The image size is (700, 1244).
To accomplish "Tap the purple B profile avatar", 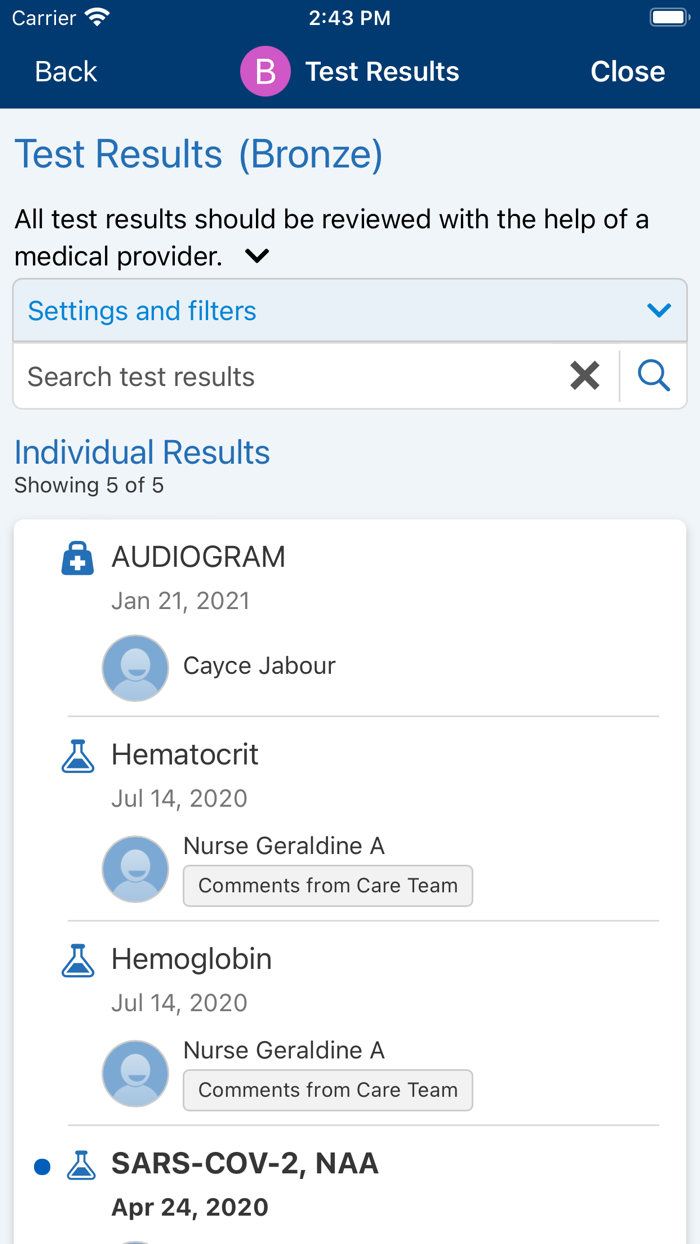I will [x=265, y=72].
